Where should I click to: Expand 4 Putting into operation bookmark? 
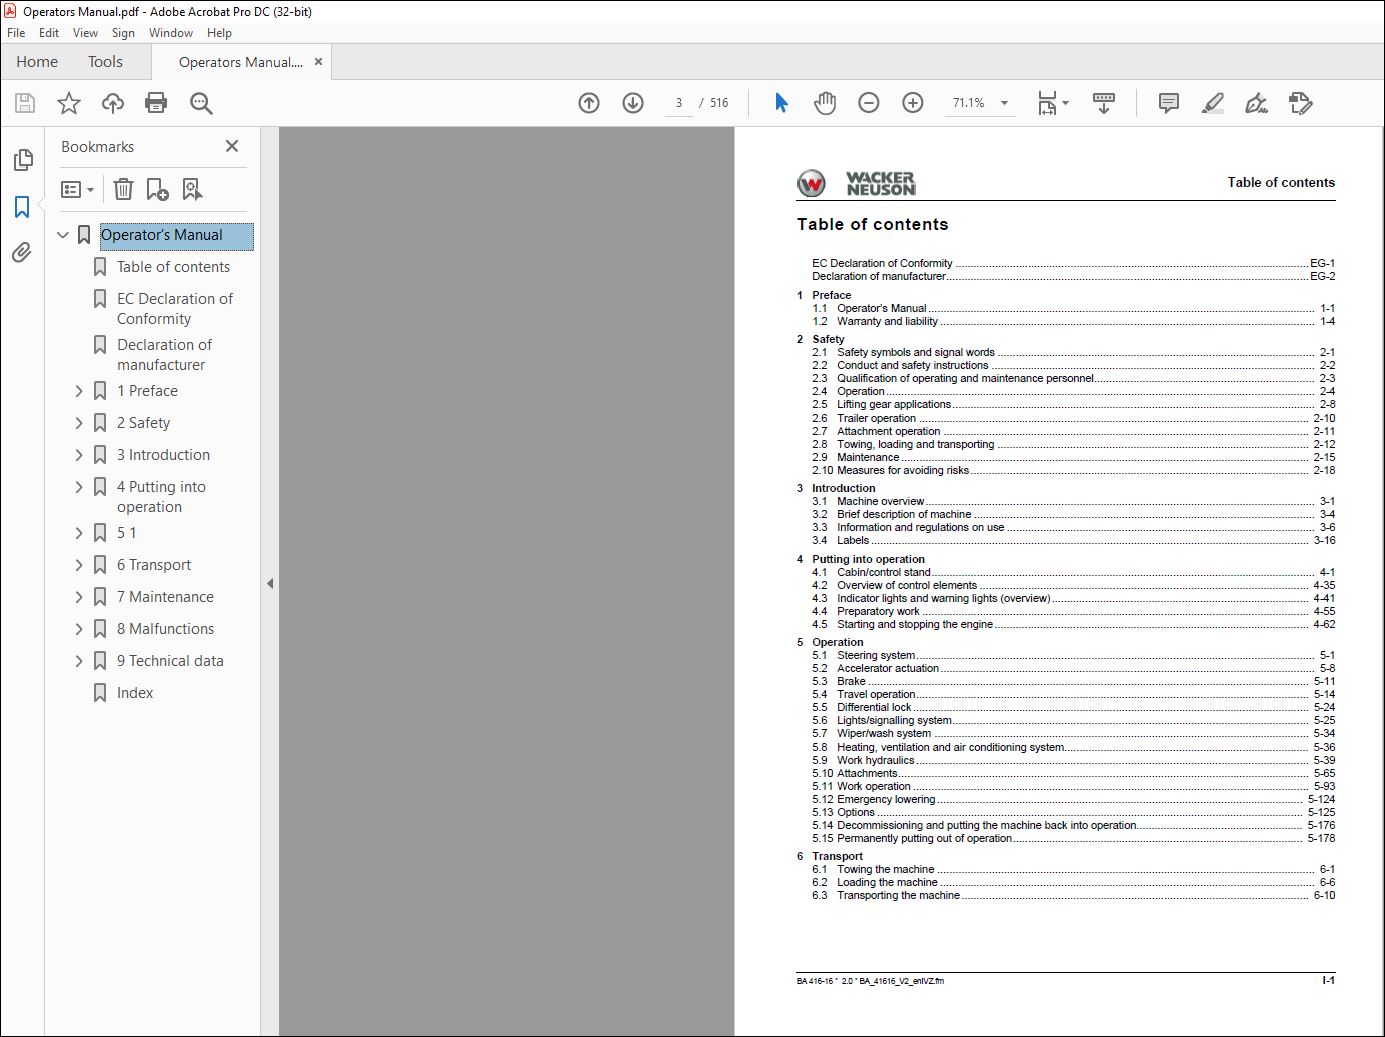tap(79, 487)
